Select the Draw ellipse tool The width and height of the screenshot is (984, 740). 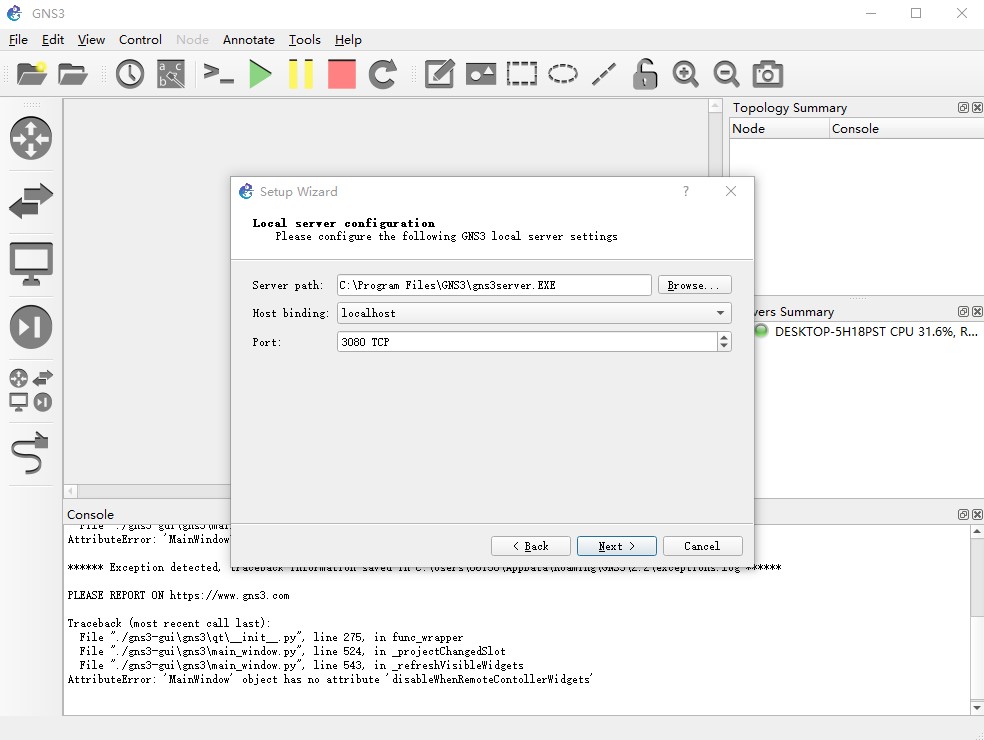tap(562, 73)
